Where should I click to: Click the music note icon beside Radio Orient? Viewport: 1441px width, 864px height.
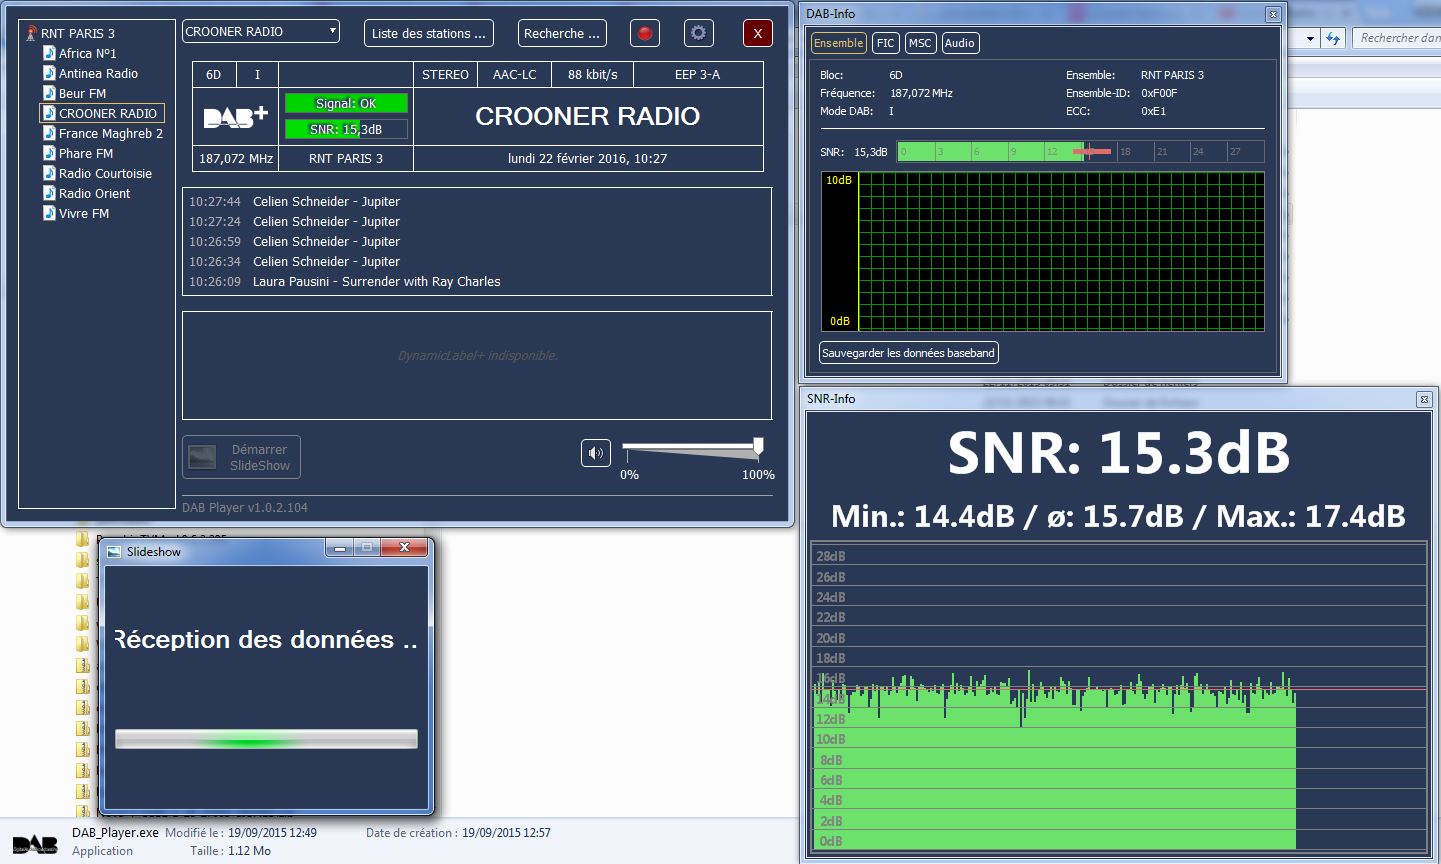coord(49,193)
